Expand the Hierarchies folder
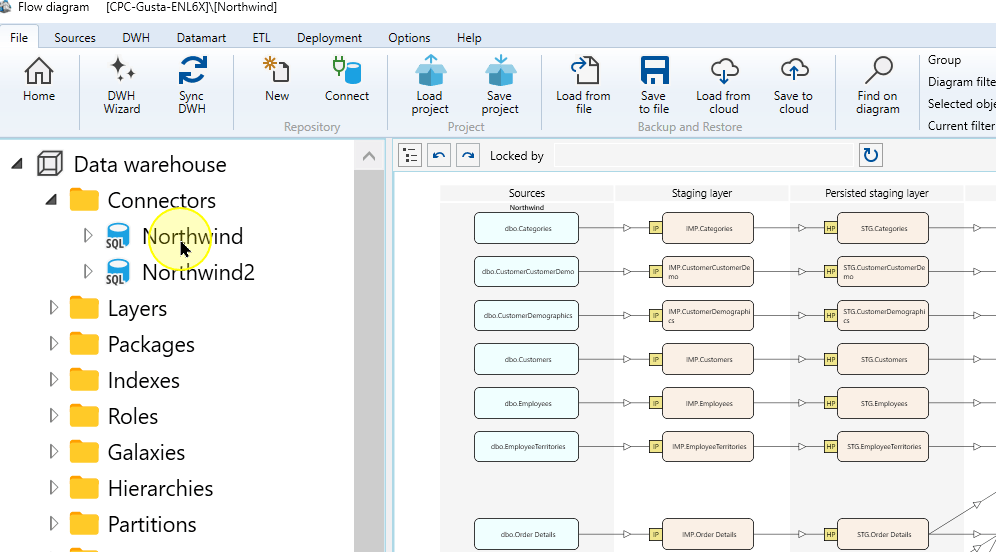Screen dimensions: 996x552 (x=53, y=487)
